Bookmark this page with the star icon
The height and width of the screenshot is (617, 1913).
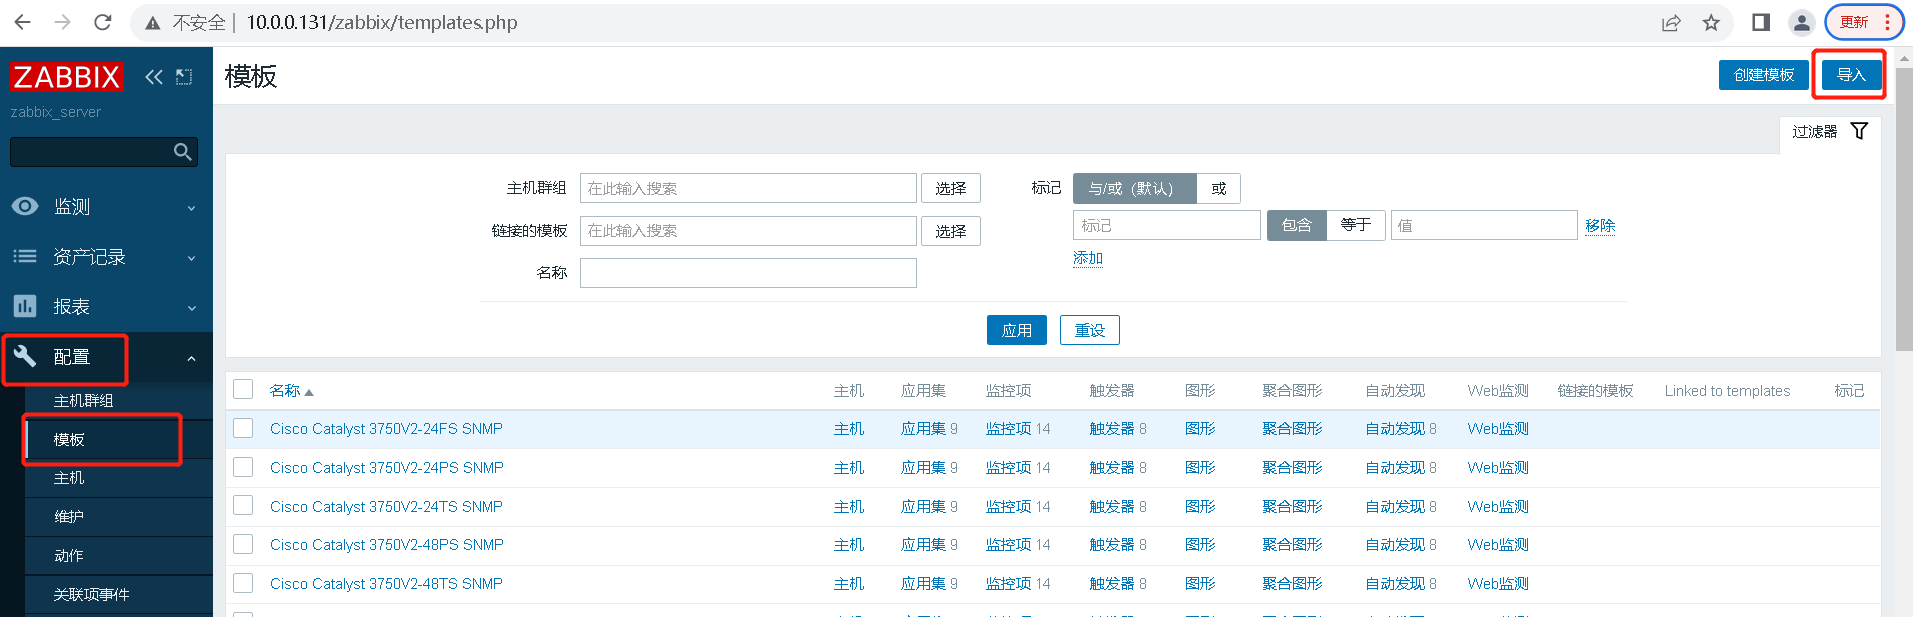pyautogui.click(x=1711, y=22)
